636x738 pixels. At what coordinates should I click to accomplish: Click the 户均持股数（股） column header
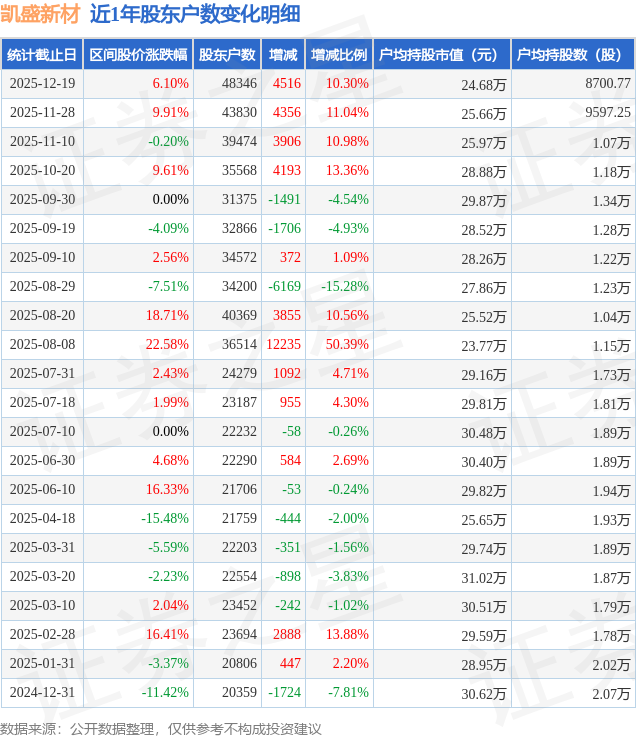pyautogui.click(x=572, y=55)
